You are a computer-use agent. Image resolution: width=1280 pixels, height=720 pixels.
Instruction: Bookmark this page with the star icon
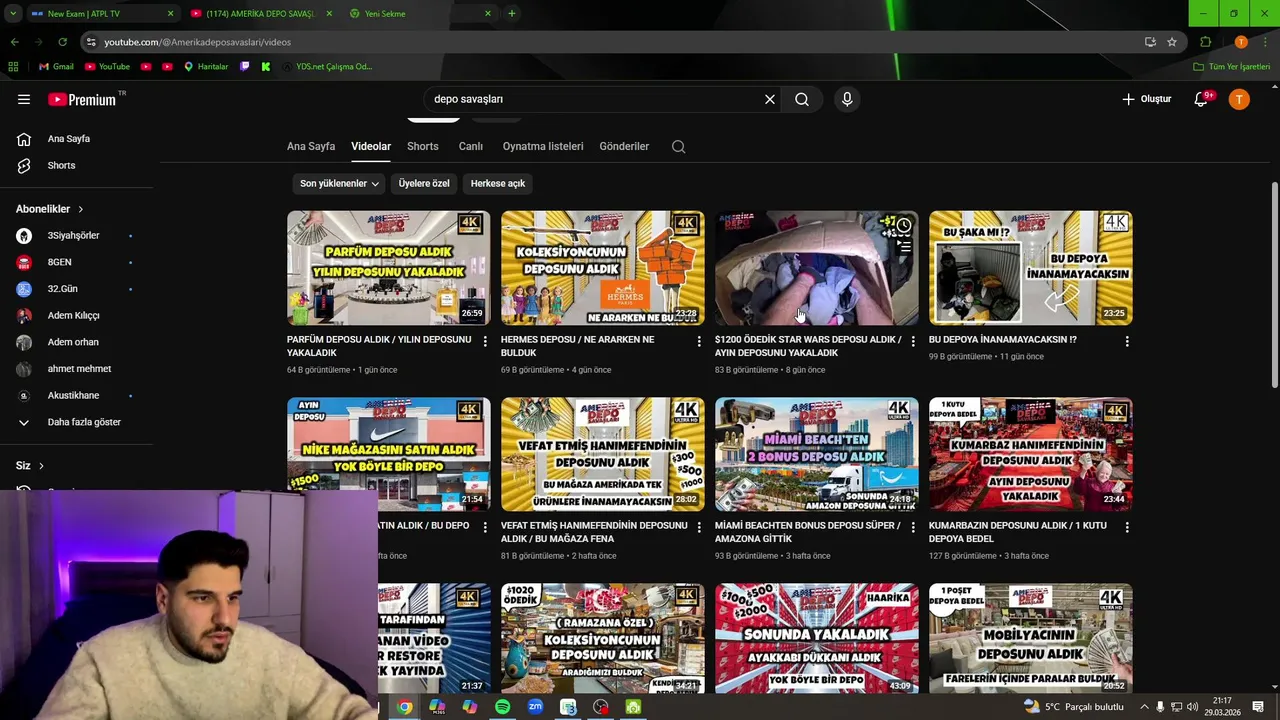click(x=1172, y=42)
